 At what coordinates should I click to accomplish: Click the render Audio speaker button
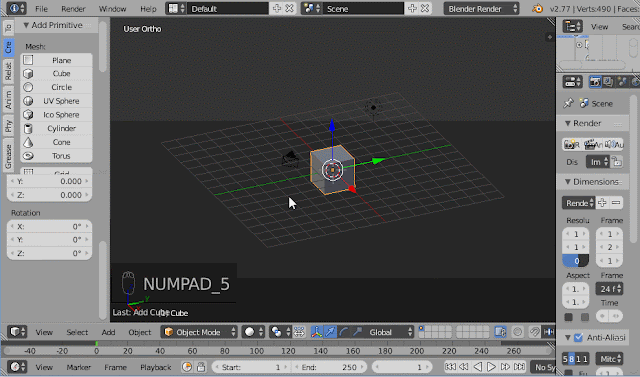(614, 144)
